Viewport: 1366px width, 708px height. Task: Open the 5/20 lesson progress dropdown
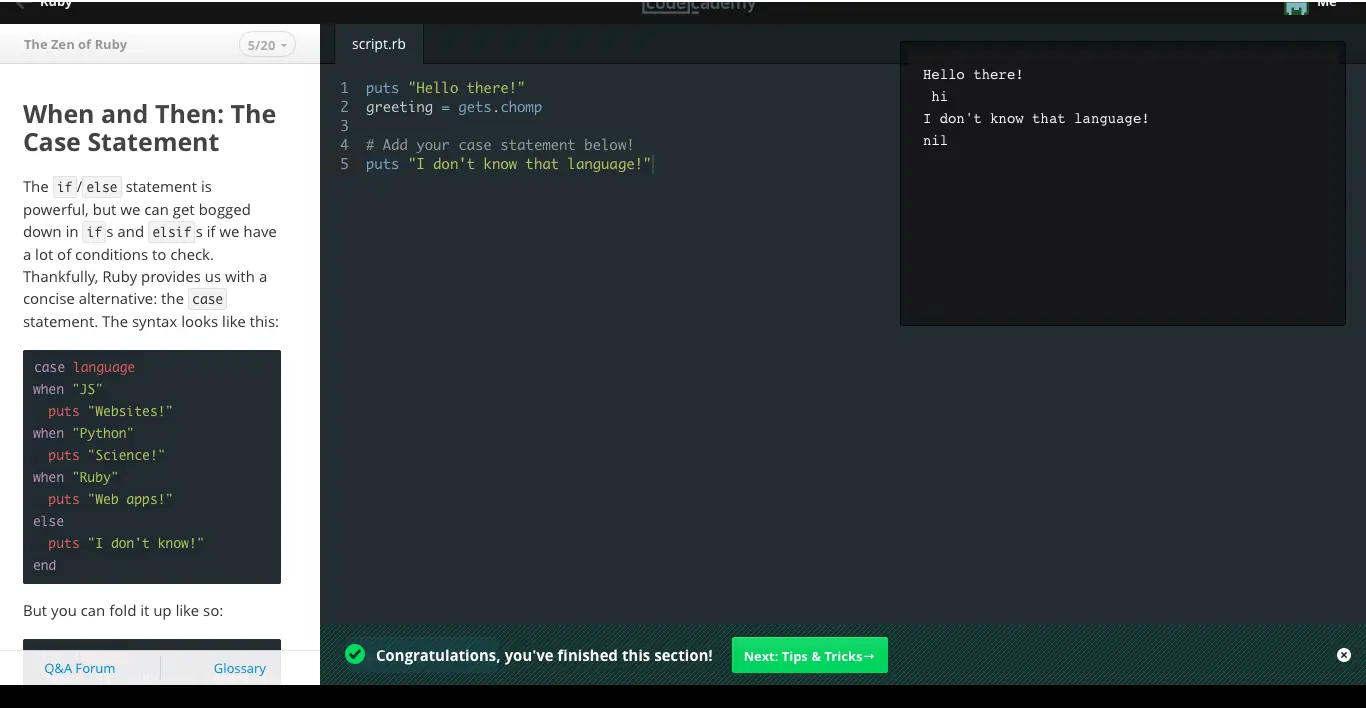pyautogui.click(x=267, y=45)
